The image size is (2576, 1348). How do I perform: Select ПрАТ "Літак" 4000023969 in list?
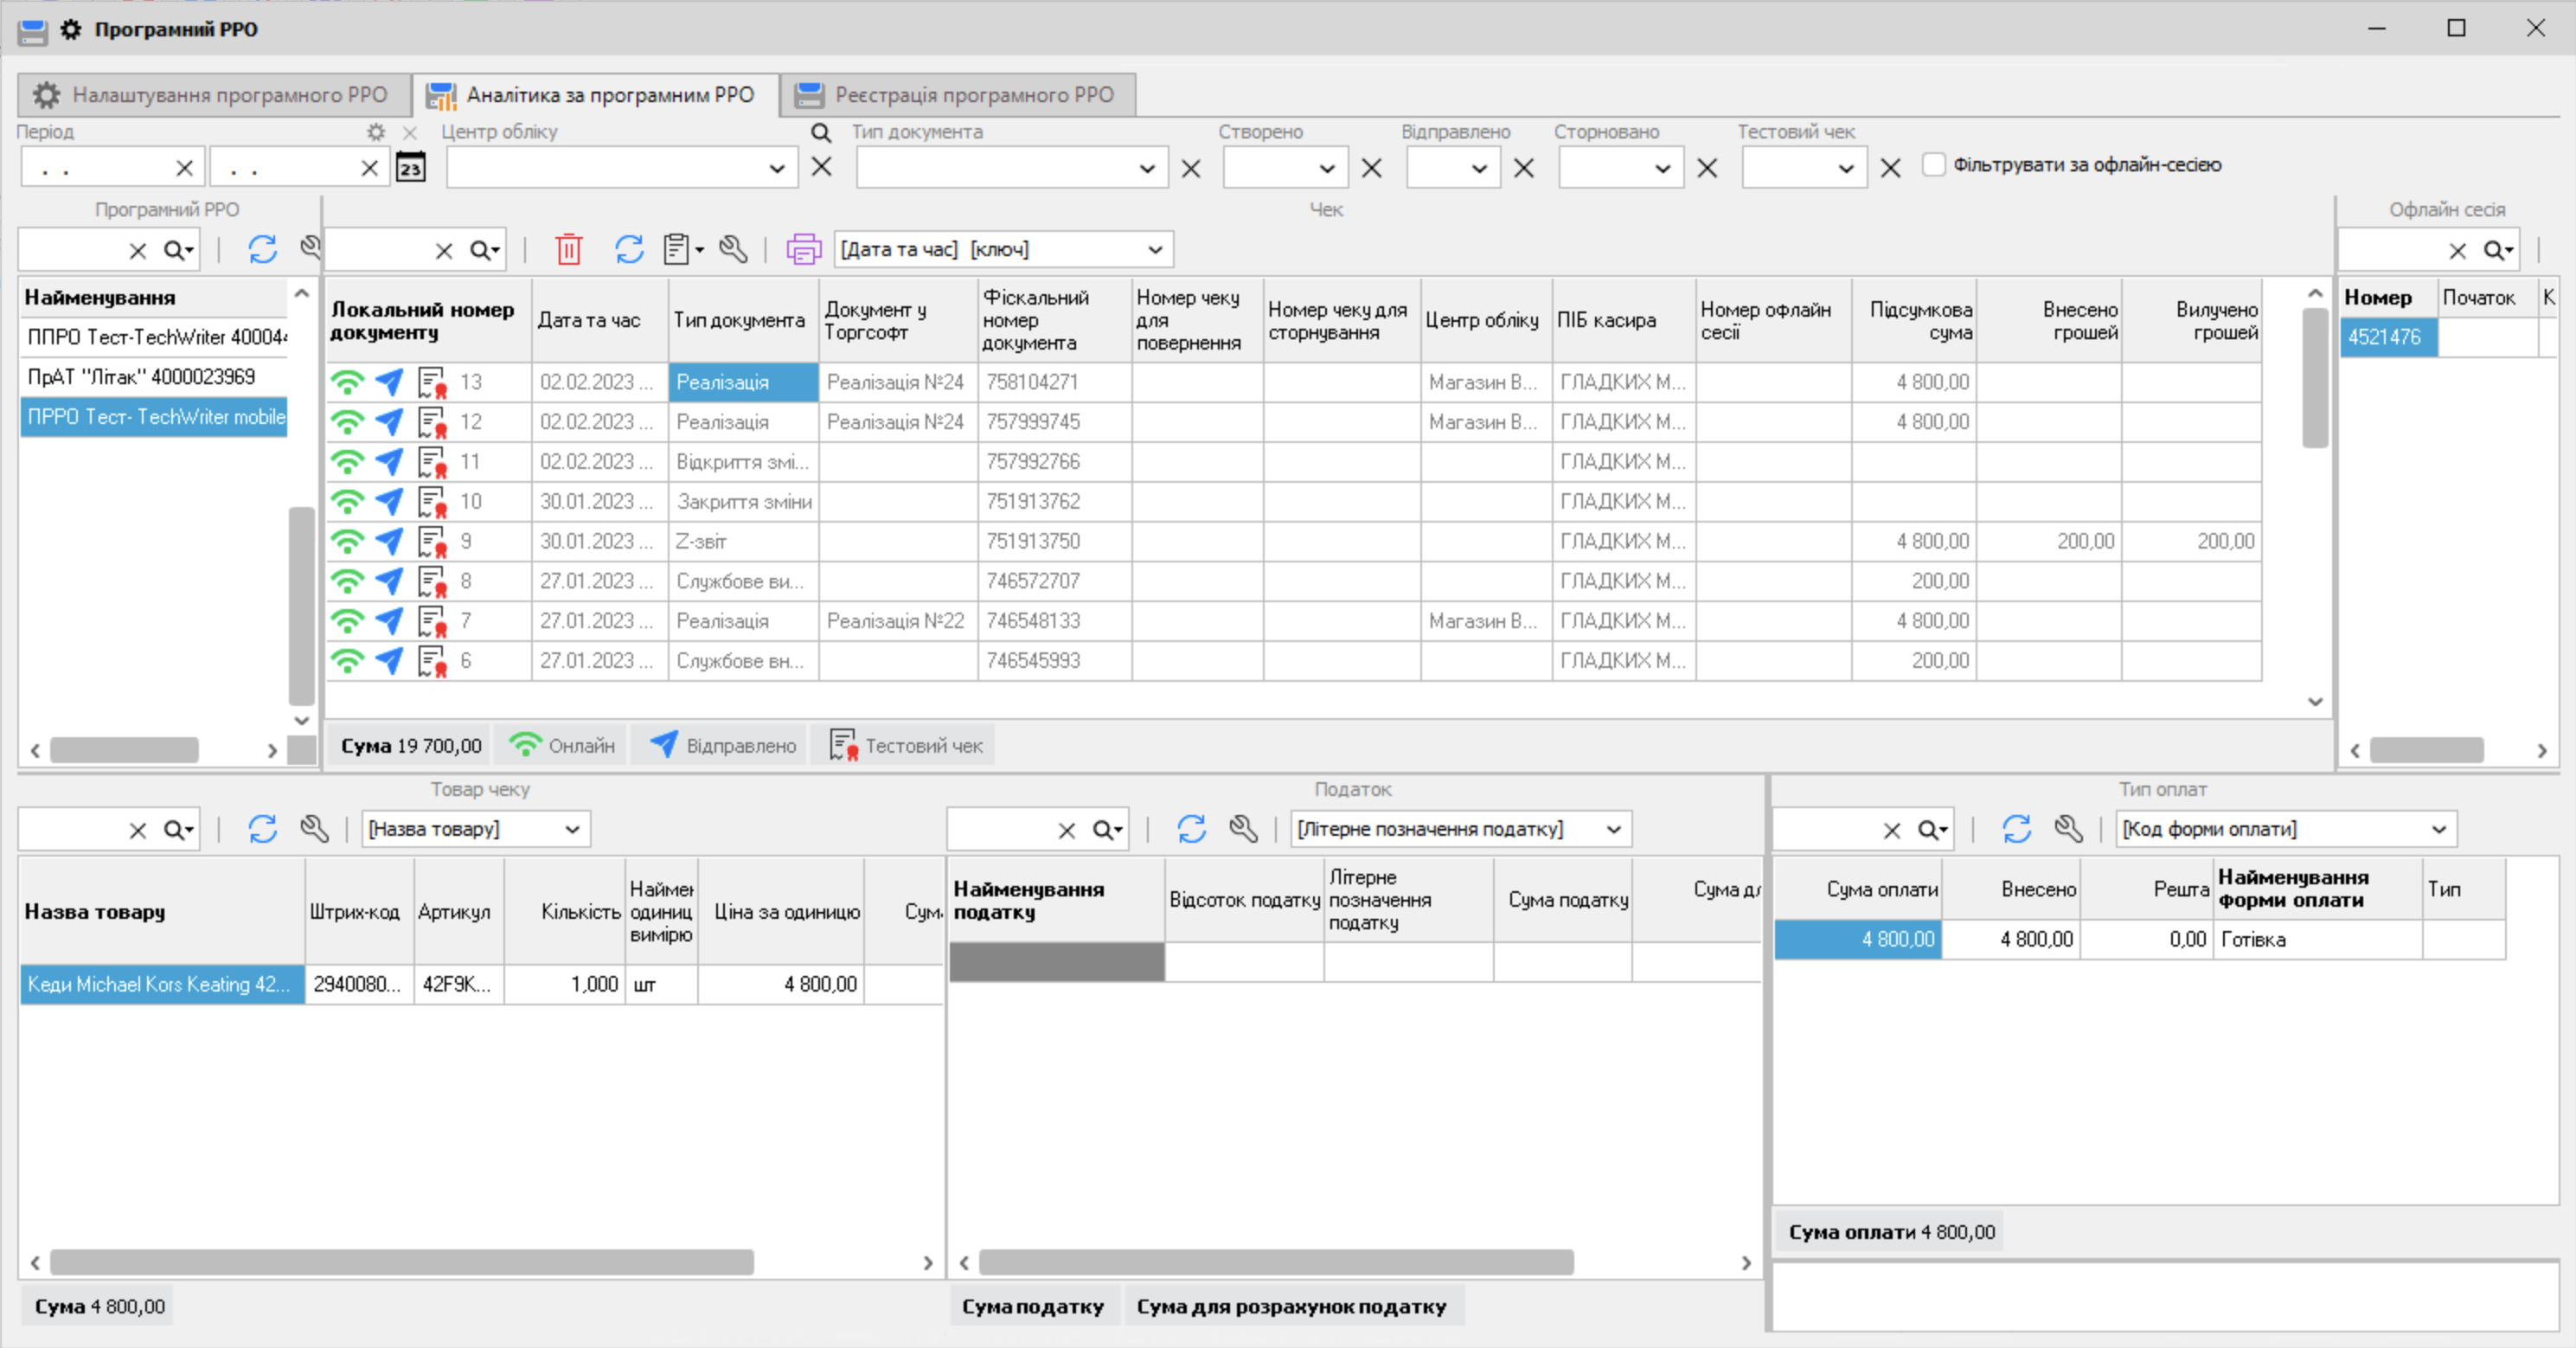[142, 377]
